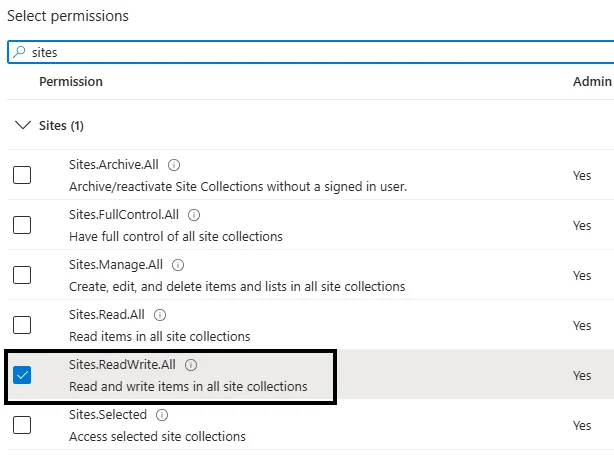Check the Sites.Archive.All checkbox

click(x=22, y=175)
